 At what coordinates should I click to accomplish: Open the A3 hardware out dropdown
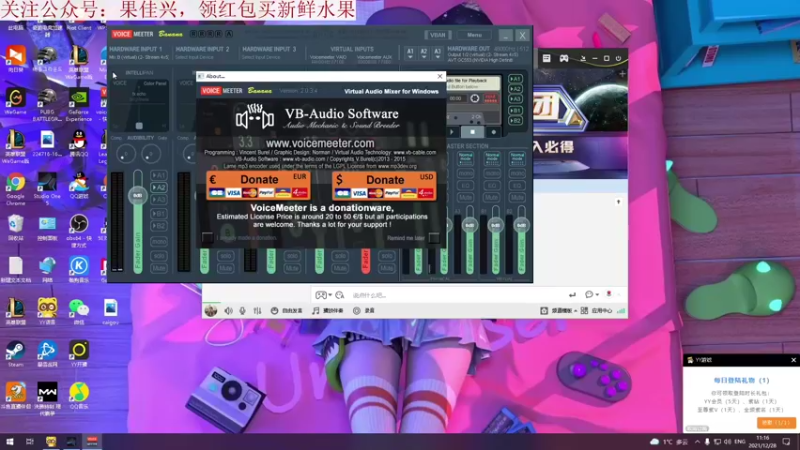point(437,54)
